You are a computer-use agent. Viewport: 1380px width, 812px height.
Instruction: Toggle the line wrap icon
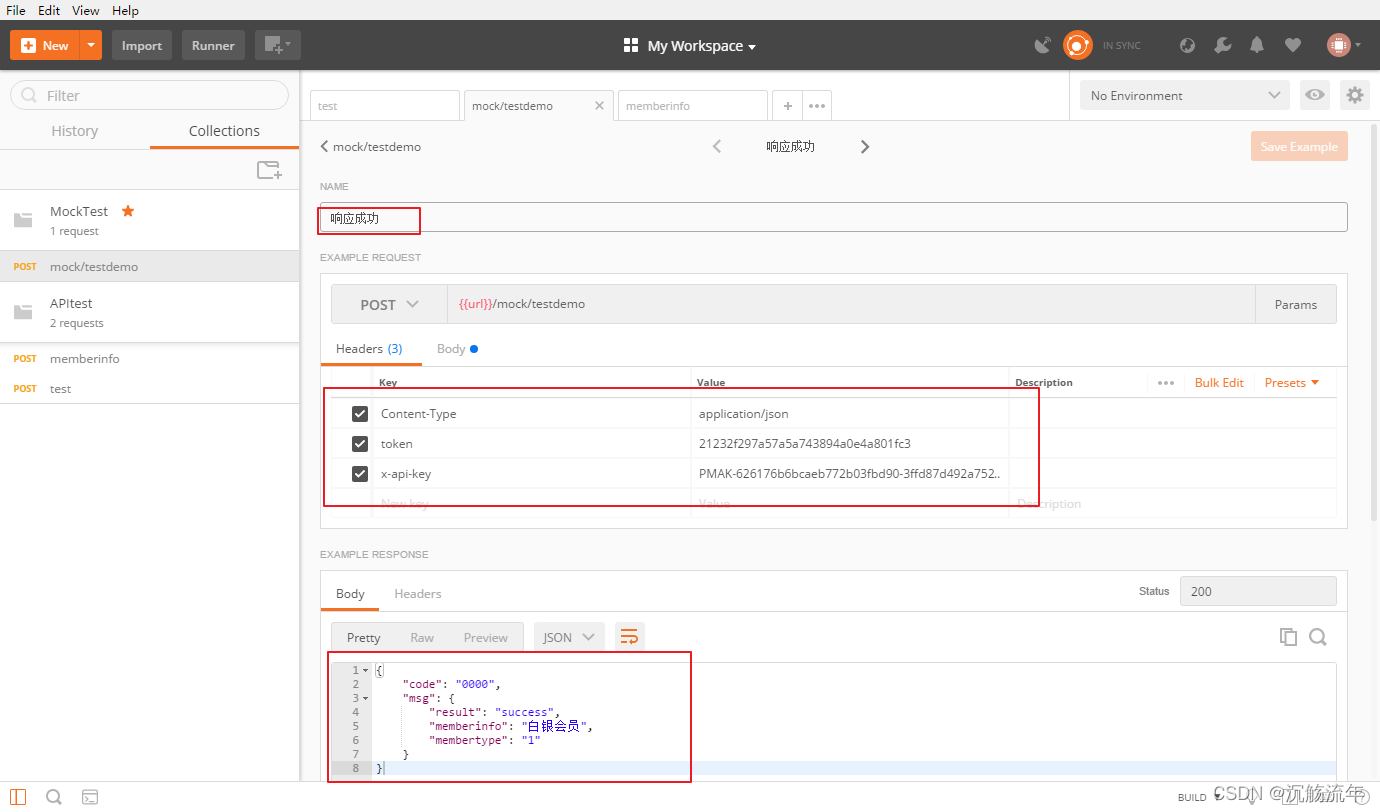click(x=630, y=637)
